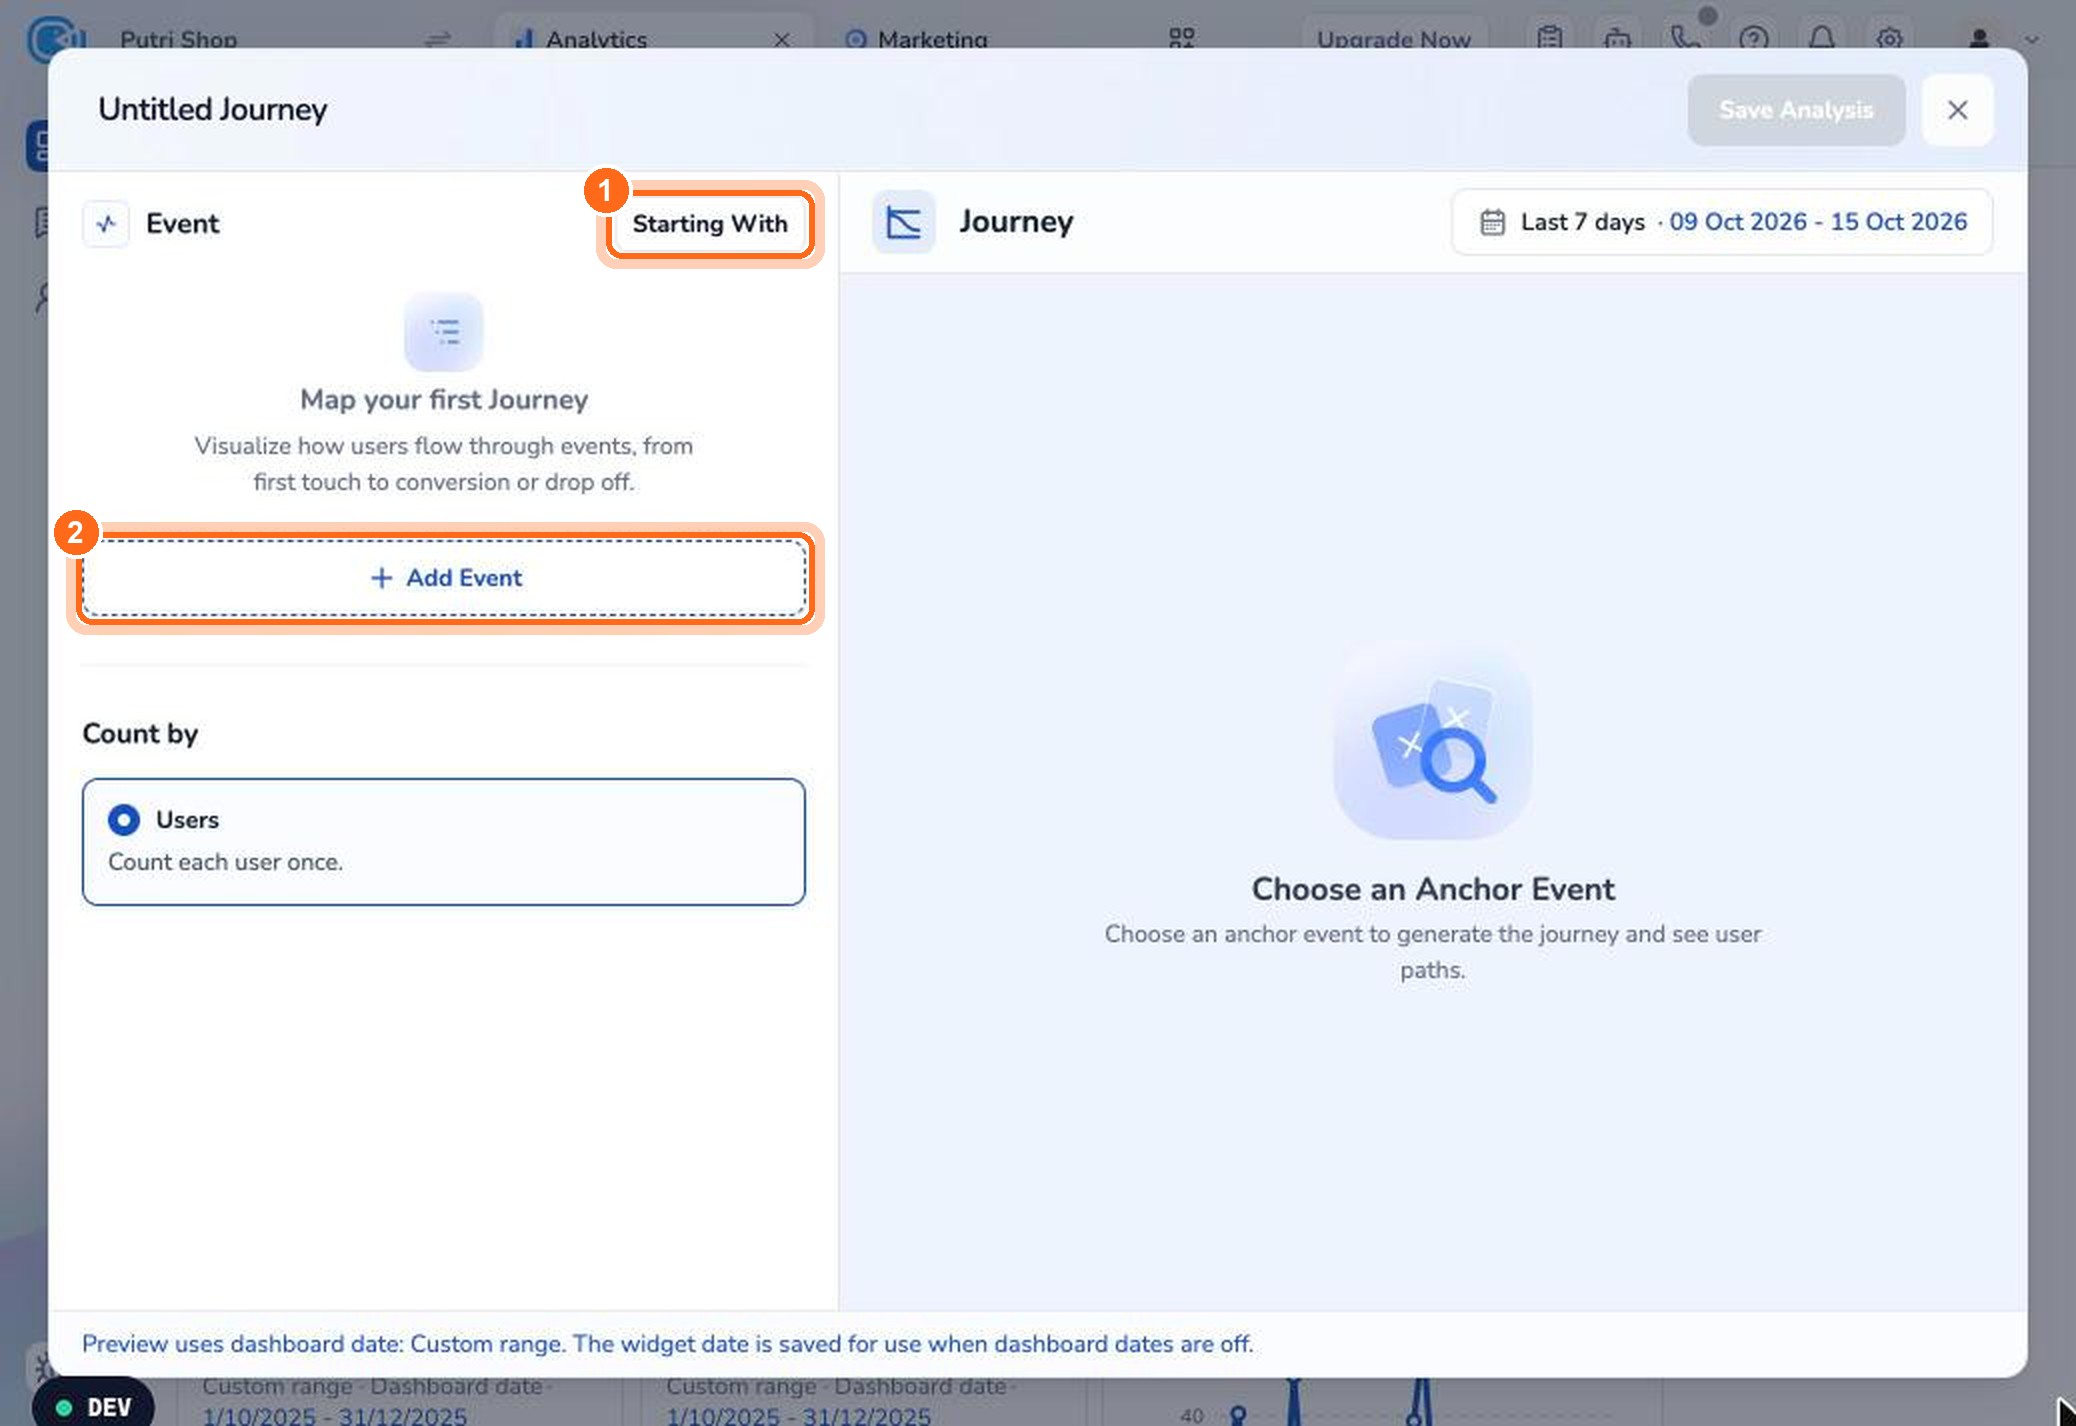Click the Map your first Journey list icon
This screenshot has height=1426, width=2076.
click(444, 331)
